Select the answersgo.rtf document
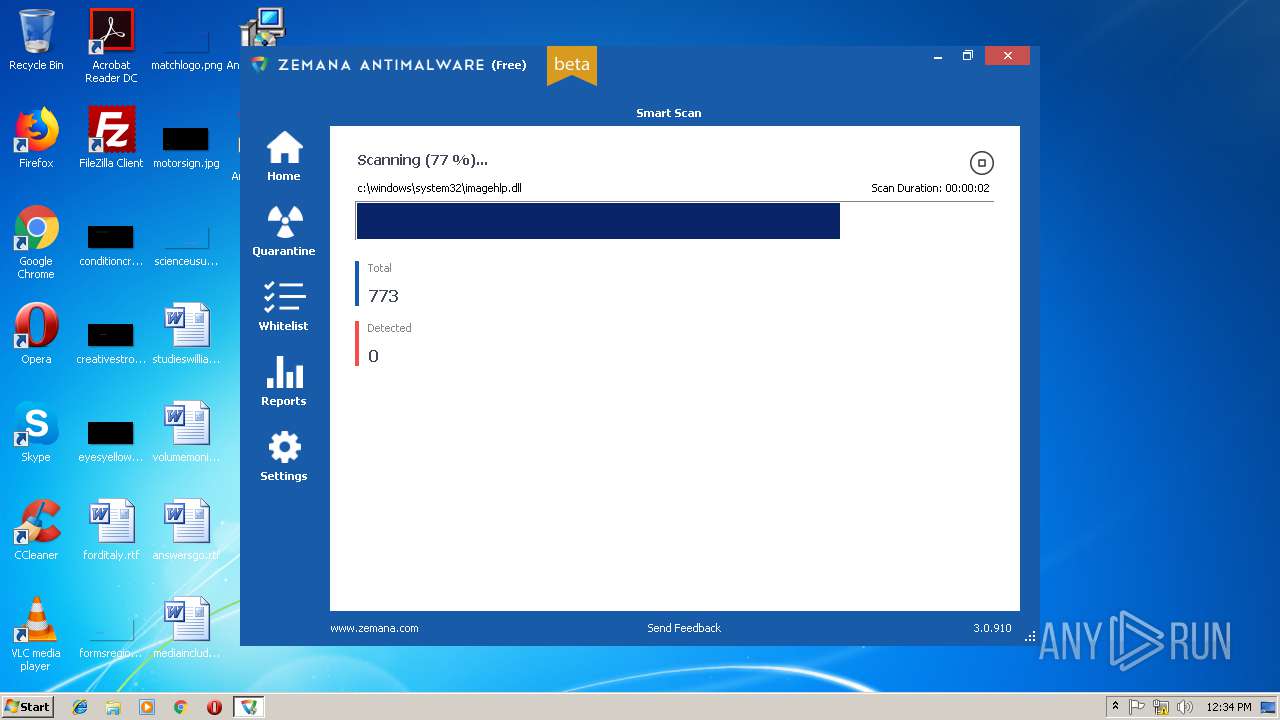This screenshot has width=1280, height=720. [x=186, y=530]
